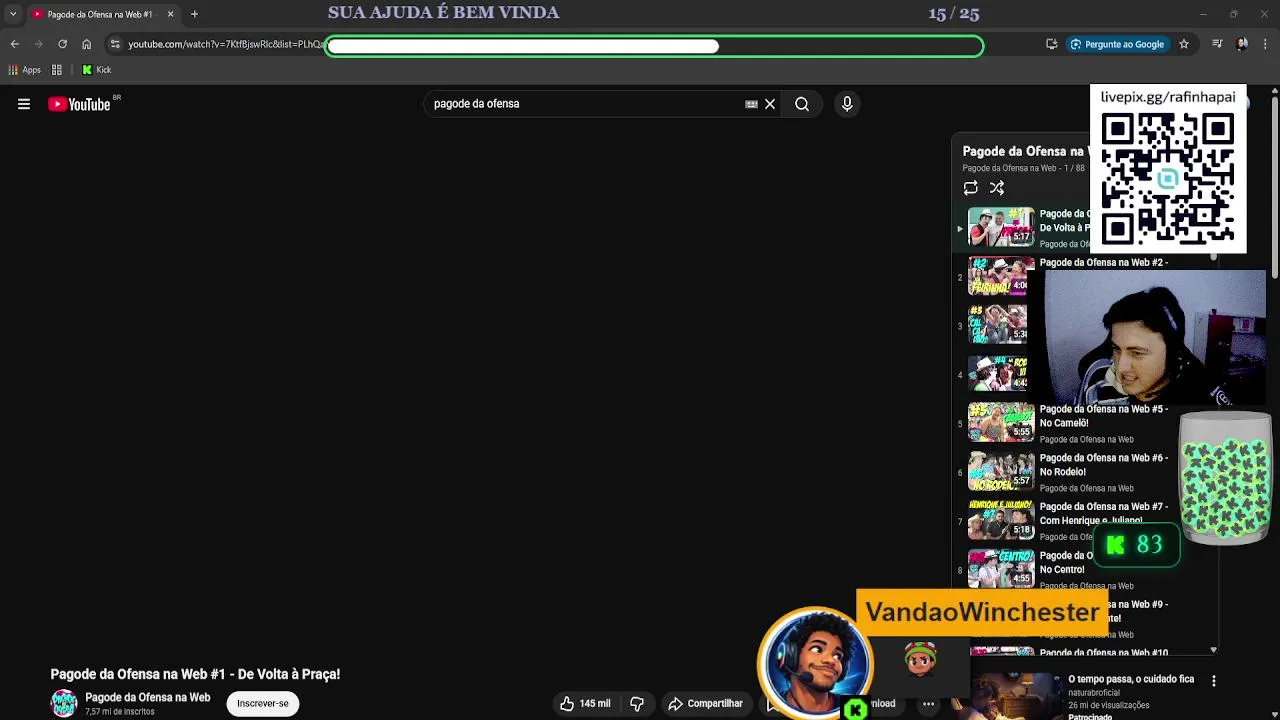Image resolution: width=1280 pixels, height=720 pixels.
Task: Go back in browser history
Action: pyautogui.click(x=15, y=44)
